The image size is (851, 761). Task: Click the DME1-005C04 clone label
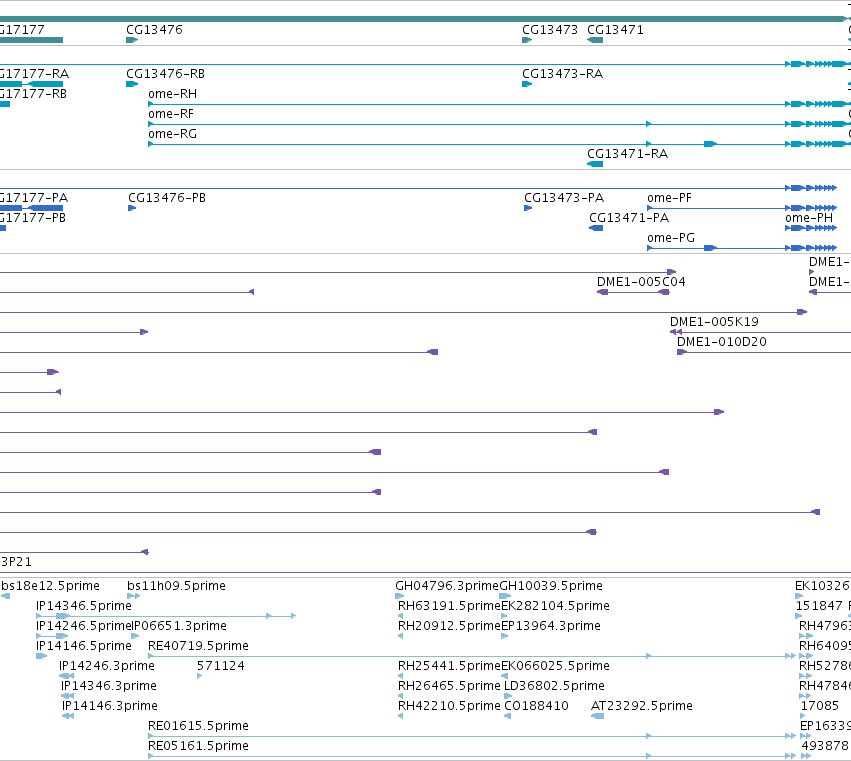click(x=641, y=282)
